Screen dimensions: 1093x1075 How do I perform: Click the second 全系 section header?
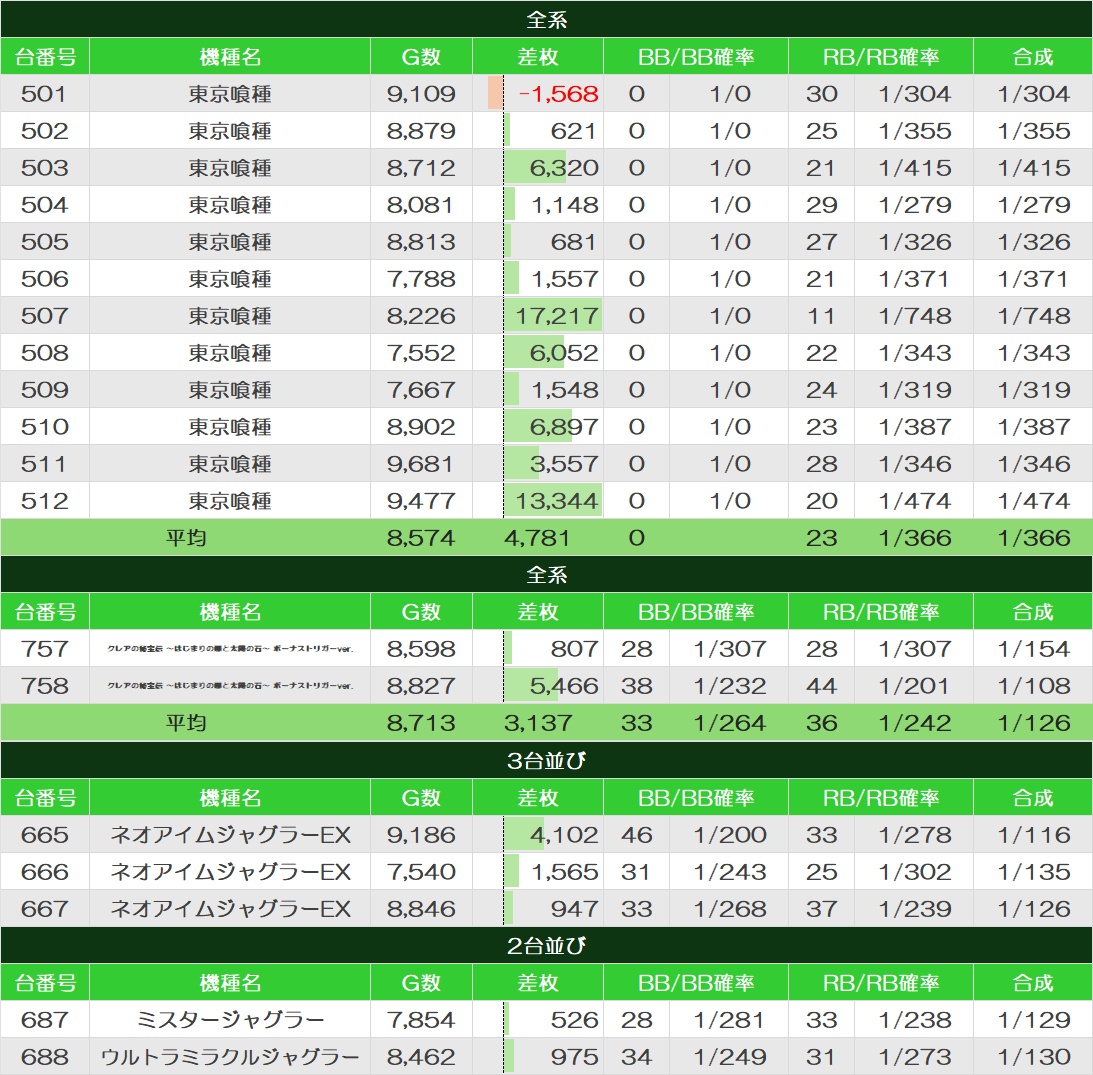tap(546, 574)
